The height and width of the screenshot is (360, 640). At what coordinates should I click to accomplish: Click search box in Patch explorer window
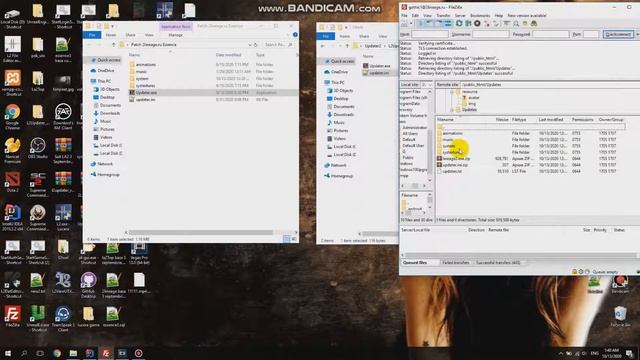click(x=278, y=44)
